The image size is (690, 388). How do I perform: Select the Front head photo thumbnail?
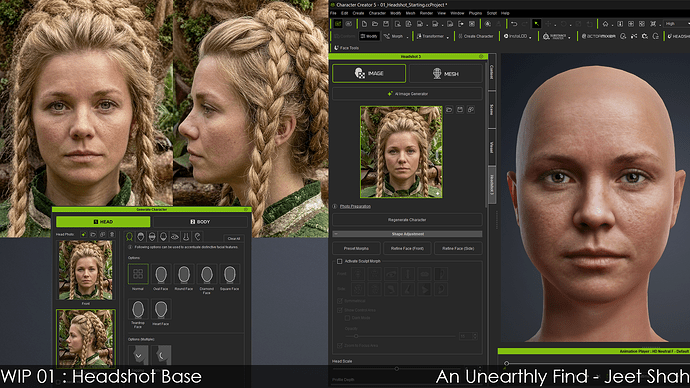pos(85,270)
